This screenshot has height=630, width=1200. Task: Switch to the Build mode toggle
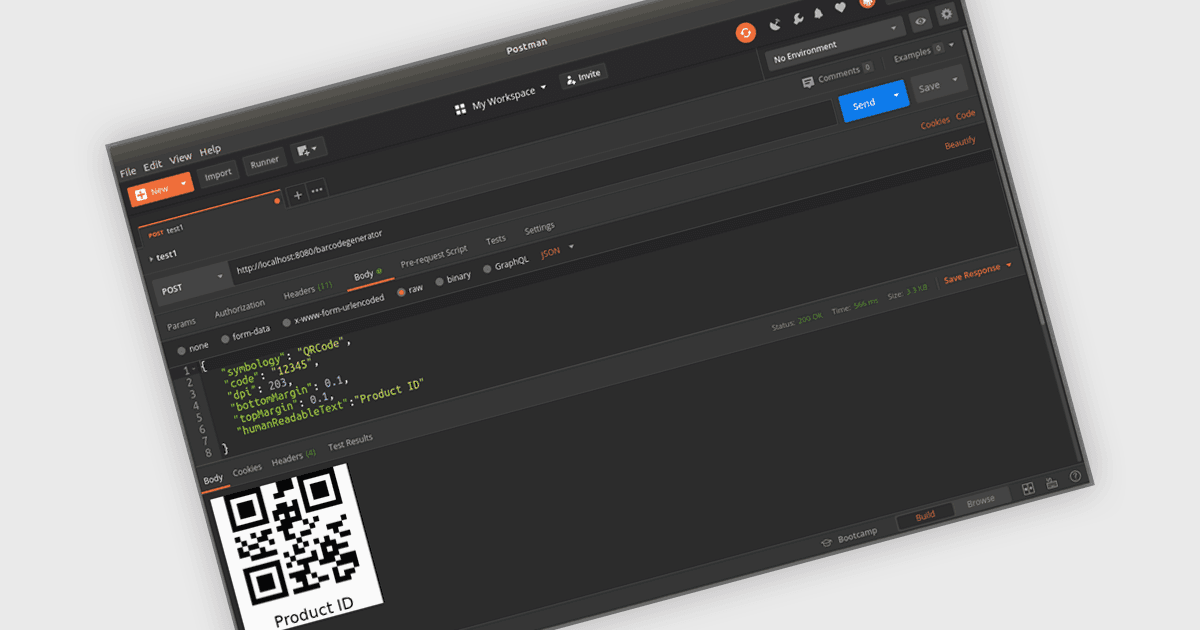pos(925,516)
